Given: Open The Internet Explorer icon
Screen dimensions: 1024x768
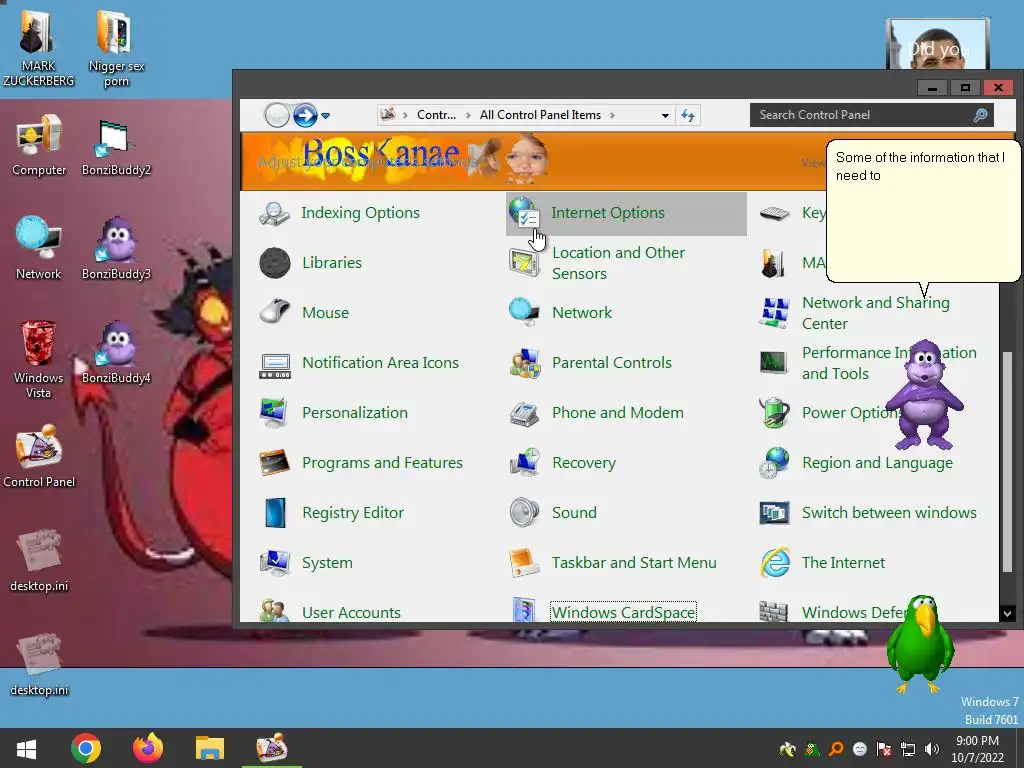Looking at the screenshot, I should (775, 562).
